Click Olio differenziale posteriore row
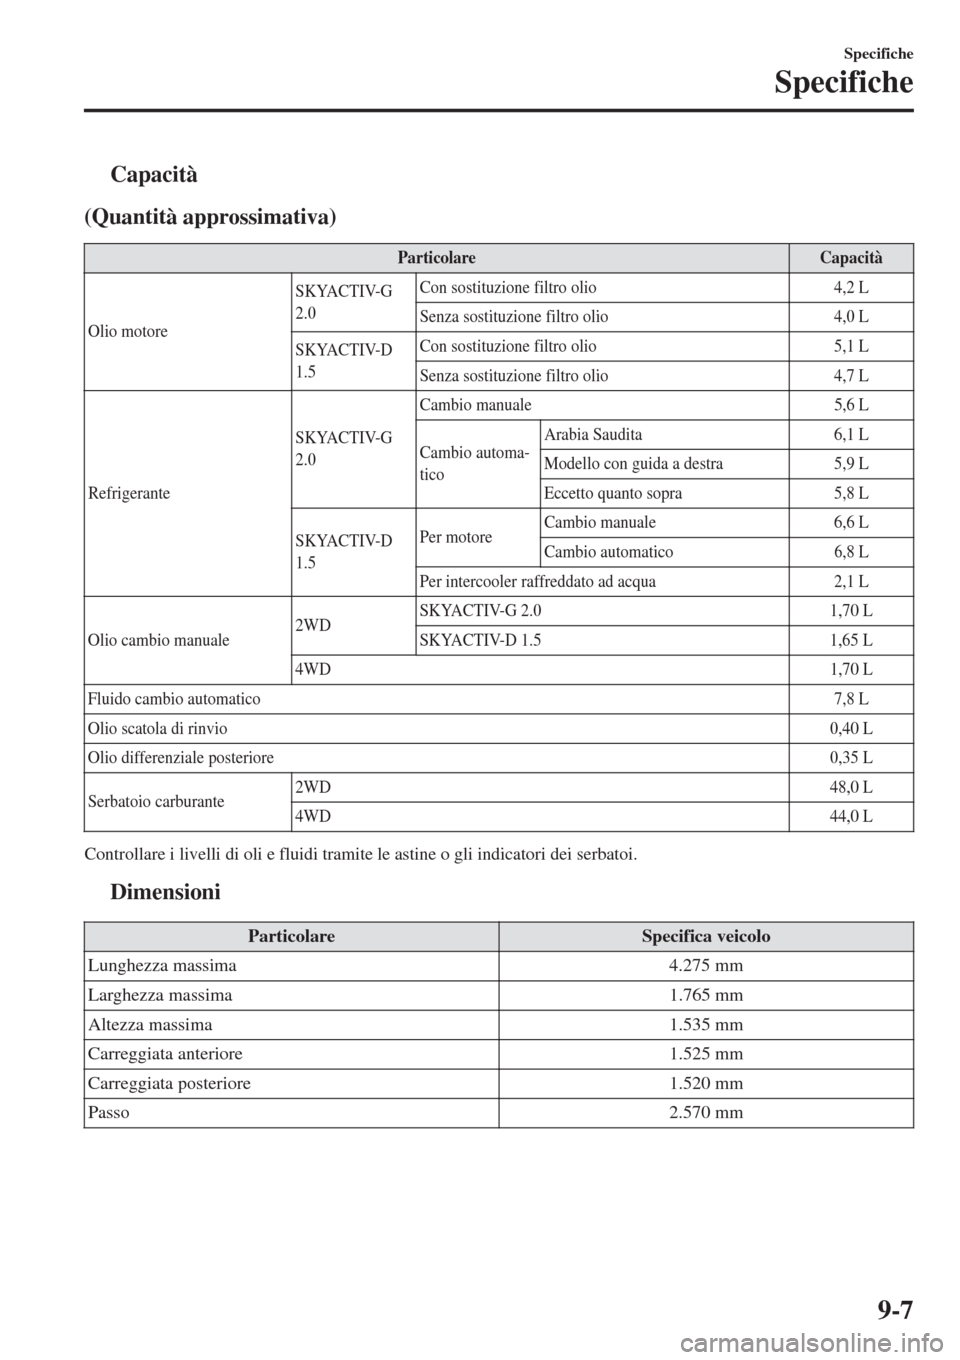 click(x=499, y=758)
